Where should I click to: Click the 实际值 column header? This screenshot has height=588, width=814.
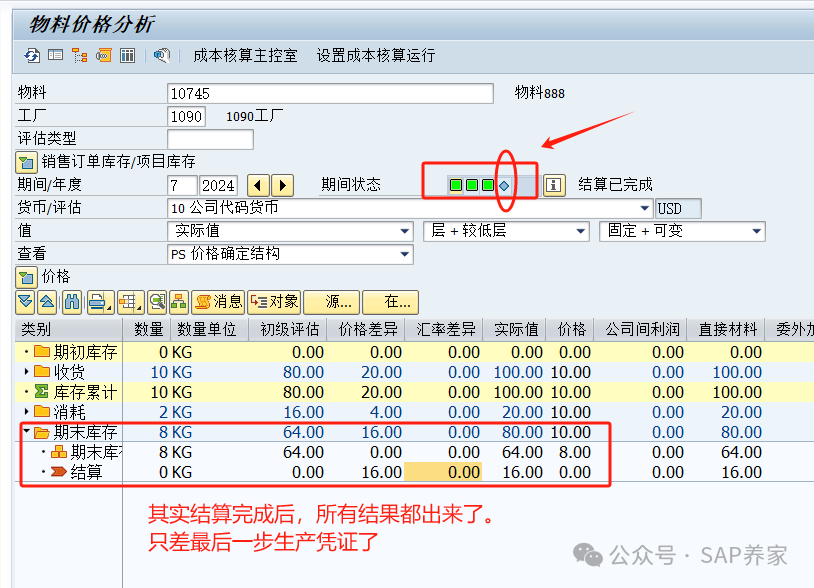(514, 330)
